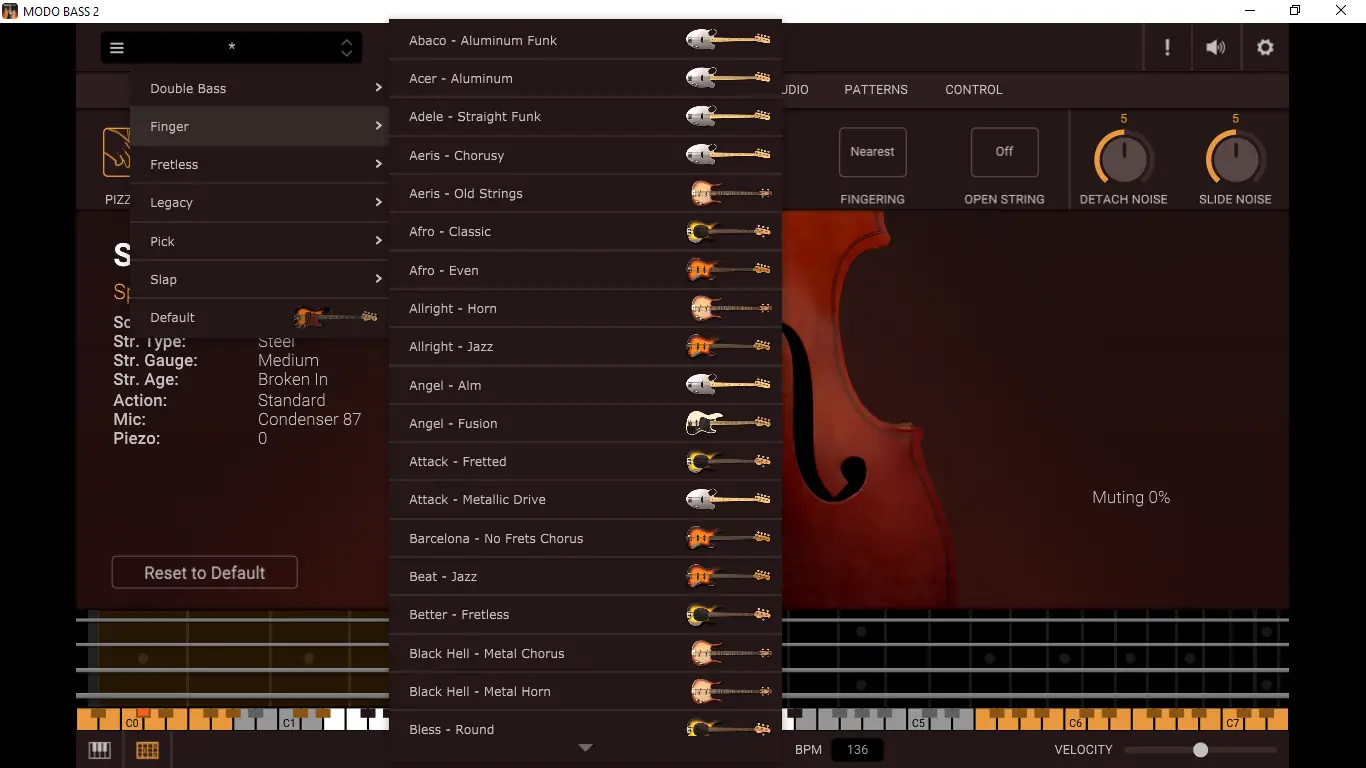1366x768 pixels.
Task: Click bass thumbnail beside Acer - Aluminum
Action: pyautogui.click(x=728, y=78)
